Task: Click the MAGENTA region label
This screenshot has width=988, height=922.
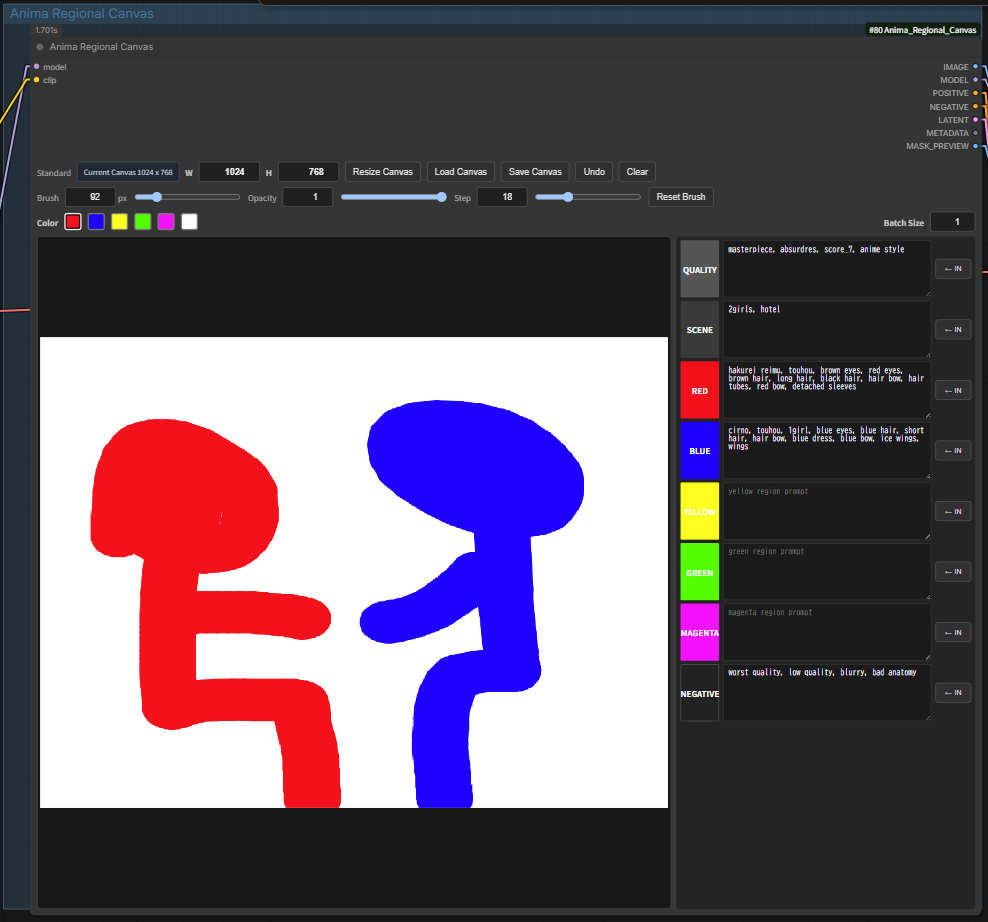Action: point(699,632)
